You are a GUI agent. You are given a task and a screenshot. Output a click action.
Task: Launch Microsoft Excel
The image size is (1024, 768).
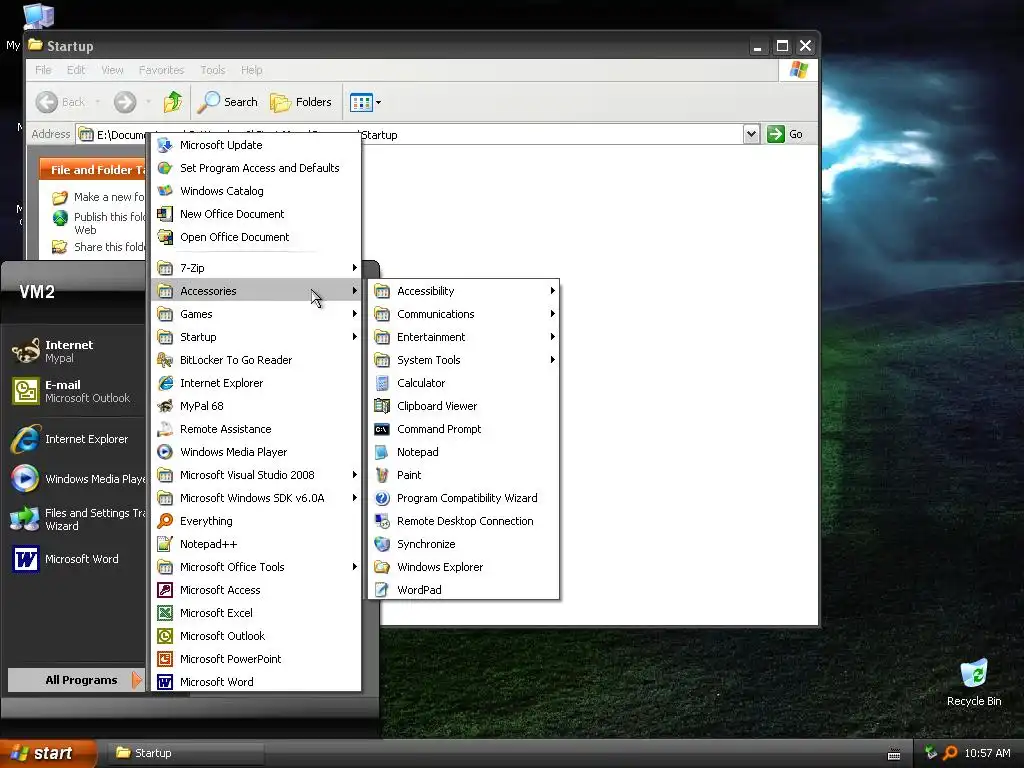256,613
